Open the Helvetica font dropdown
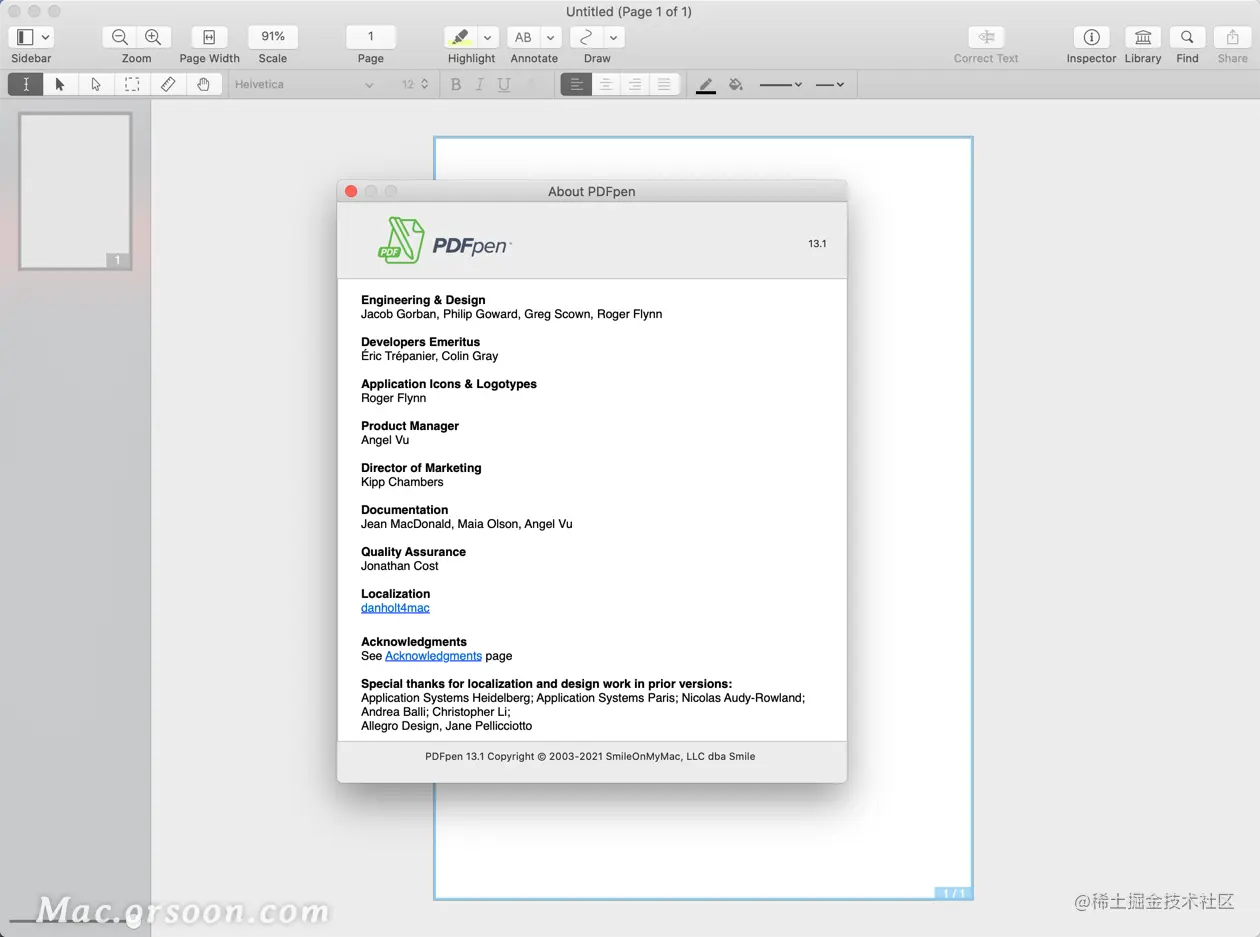Image resolution: width=1260 pixels, height=937 pixels. pos(304,84)
